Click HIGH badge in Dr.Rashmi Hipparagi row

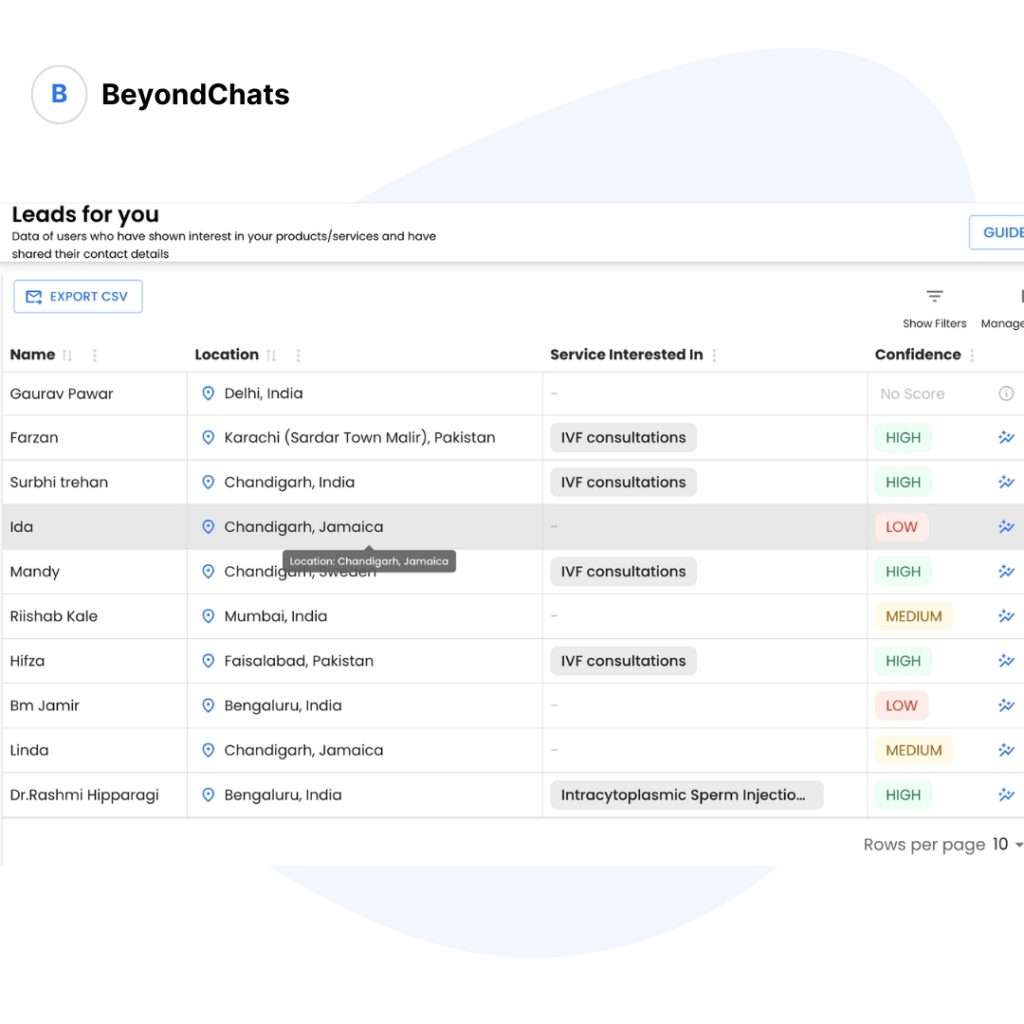point(903,795)
